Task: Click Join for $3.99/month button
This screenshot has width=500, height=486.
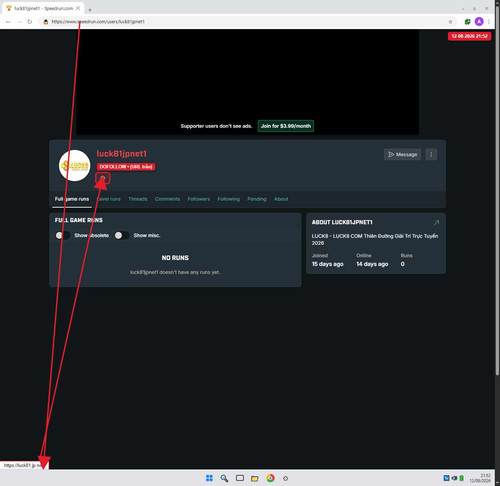Action: coord(286,126)
